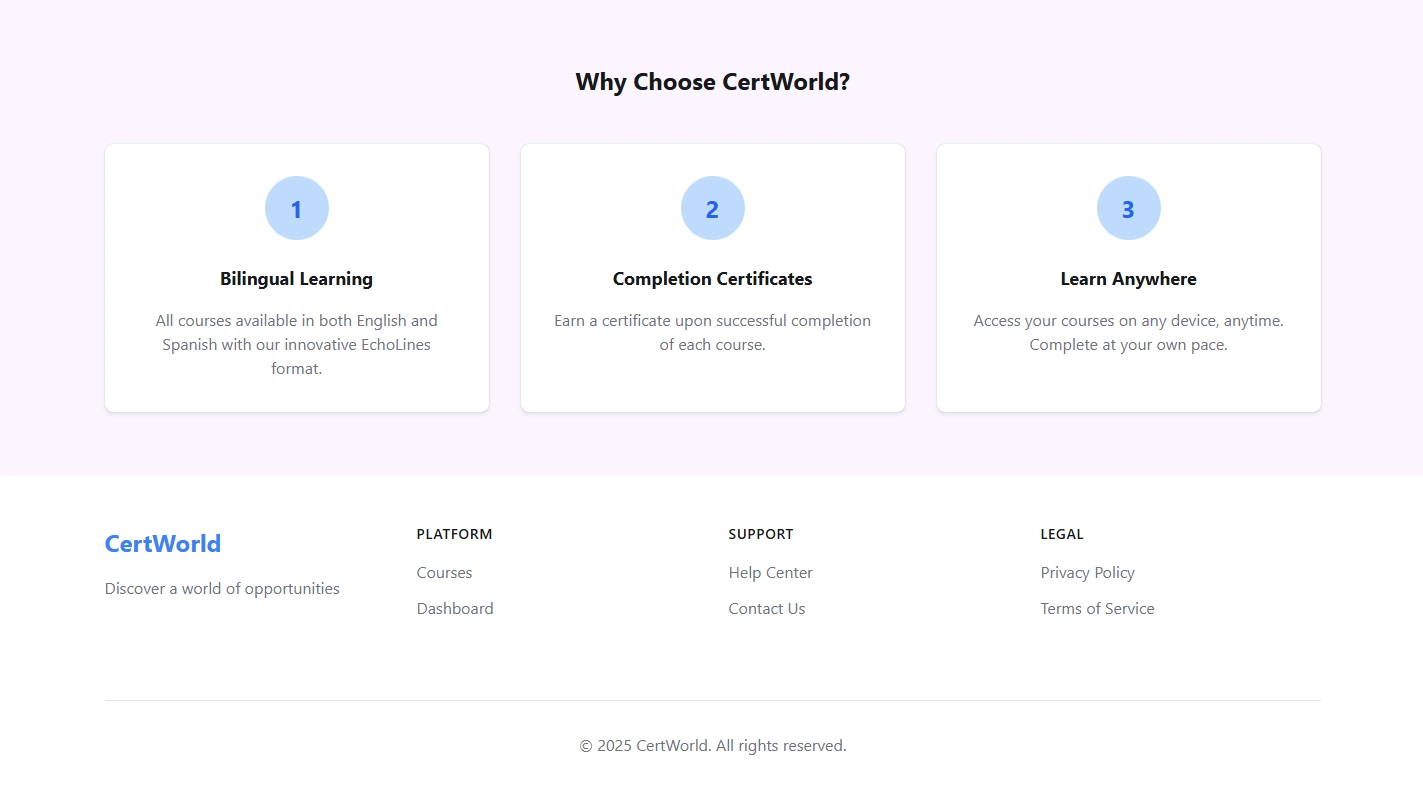Open the Courses footer link
Viewport: 1423px width, 803px height.
(444, 573)
